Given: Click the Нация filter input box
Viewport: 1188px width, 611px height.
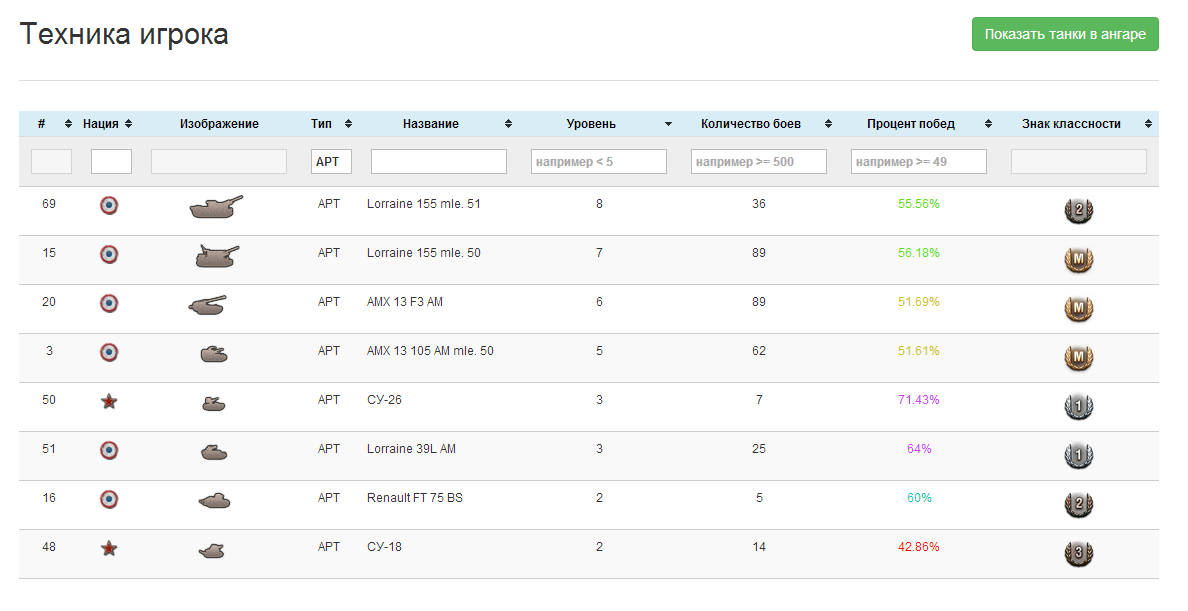Looking at the screenshot, I should pos(111,161).
